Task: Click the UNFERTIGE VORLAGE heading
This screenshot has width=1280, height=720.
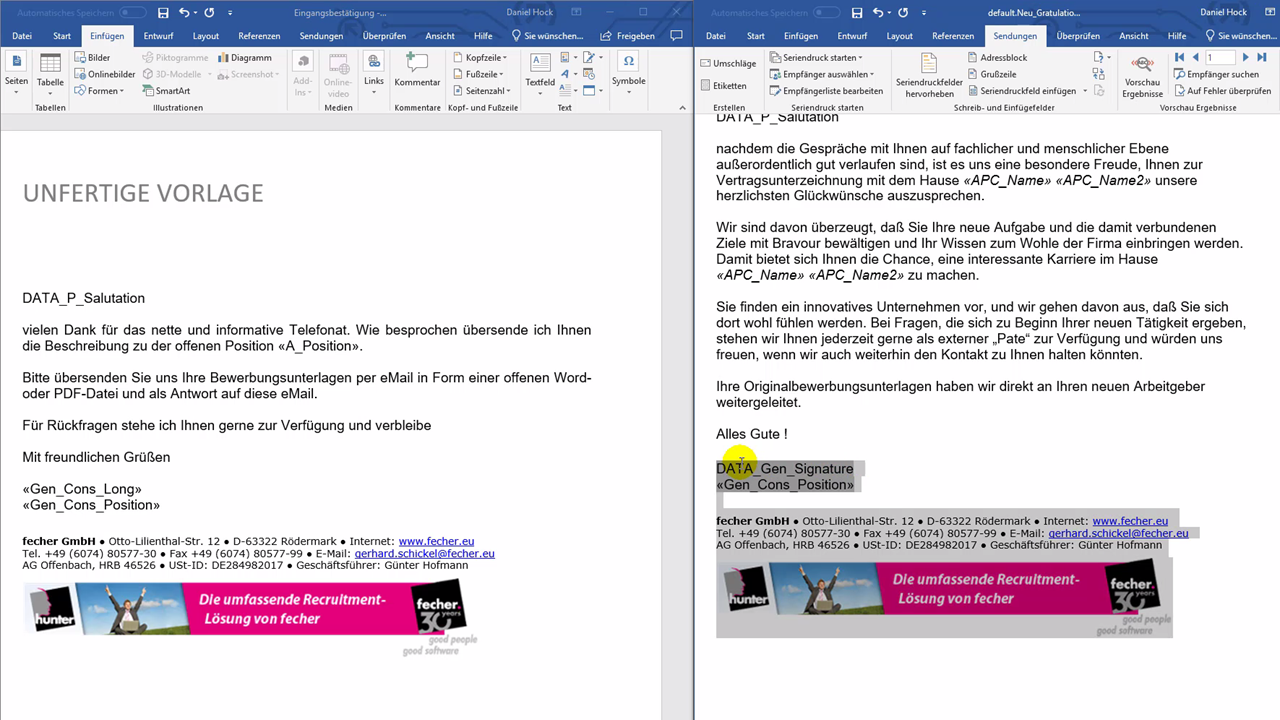Action: [x=143, y=193]
